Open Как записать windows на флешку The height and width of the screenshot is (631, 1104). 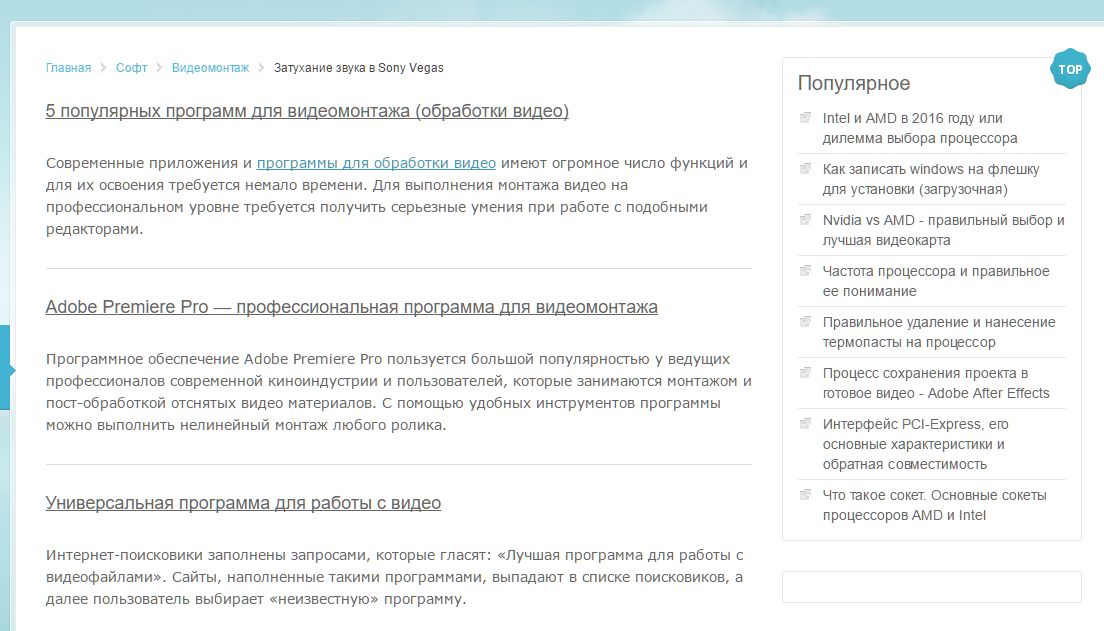tap(931, 179)
